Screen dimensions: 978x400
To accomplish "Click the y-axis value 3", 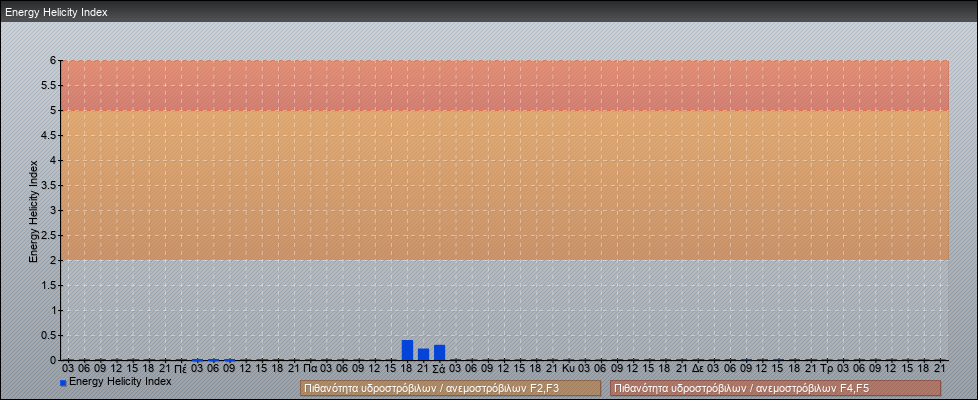I will point(54,210).
